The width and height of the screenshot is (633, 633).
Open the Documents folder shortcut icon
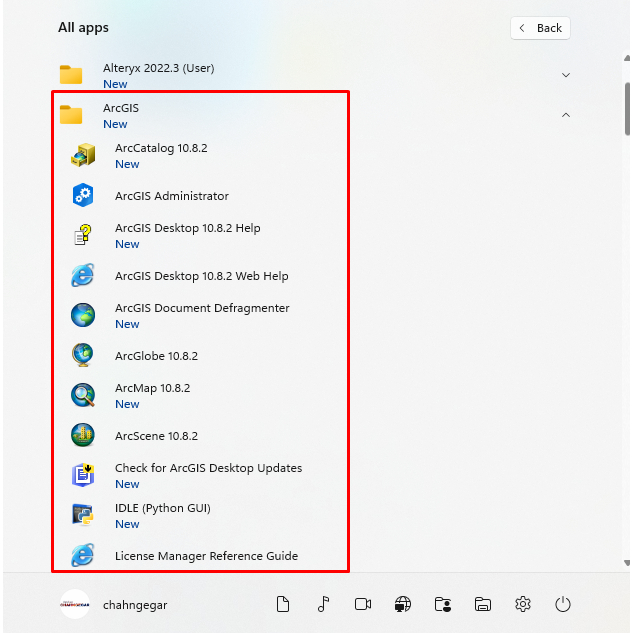pos(283,604)
